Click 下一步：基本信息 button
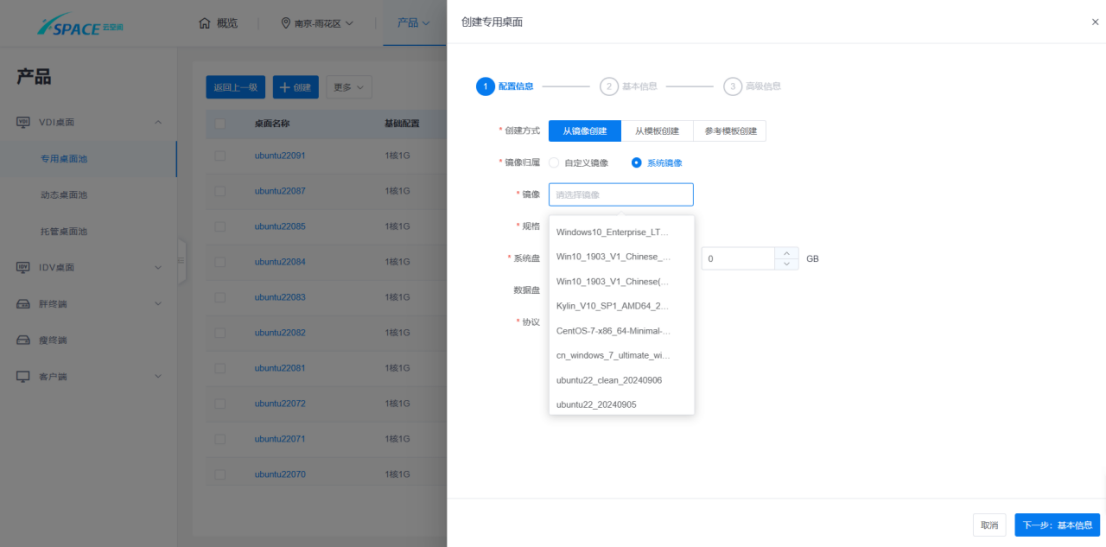This screenshot has height=547, width=1106. 1057,525
